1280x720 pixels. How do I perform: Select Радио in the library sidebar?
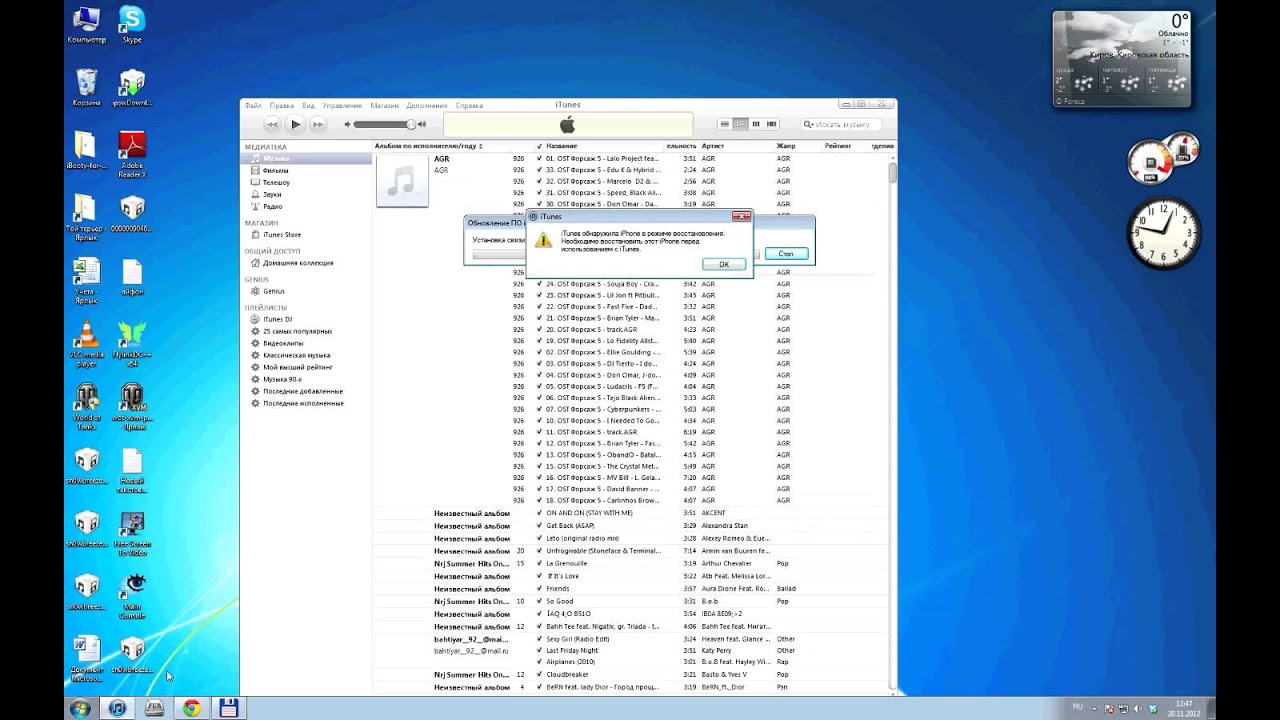point(305,206)
